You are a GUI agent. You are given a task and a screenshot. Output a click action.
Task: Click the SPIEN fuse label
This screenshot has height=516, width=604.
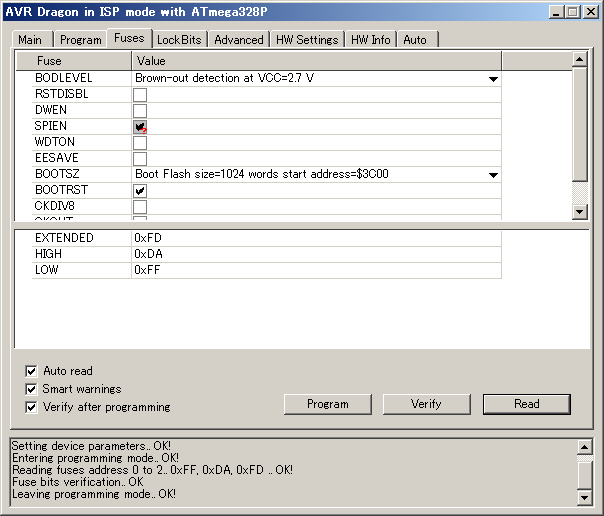click(50, 126)
